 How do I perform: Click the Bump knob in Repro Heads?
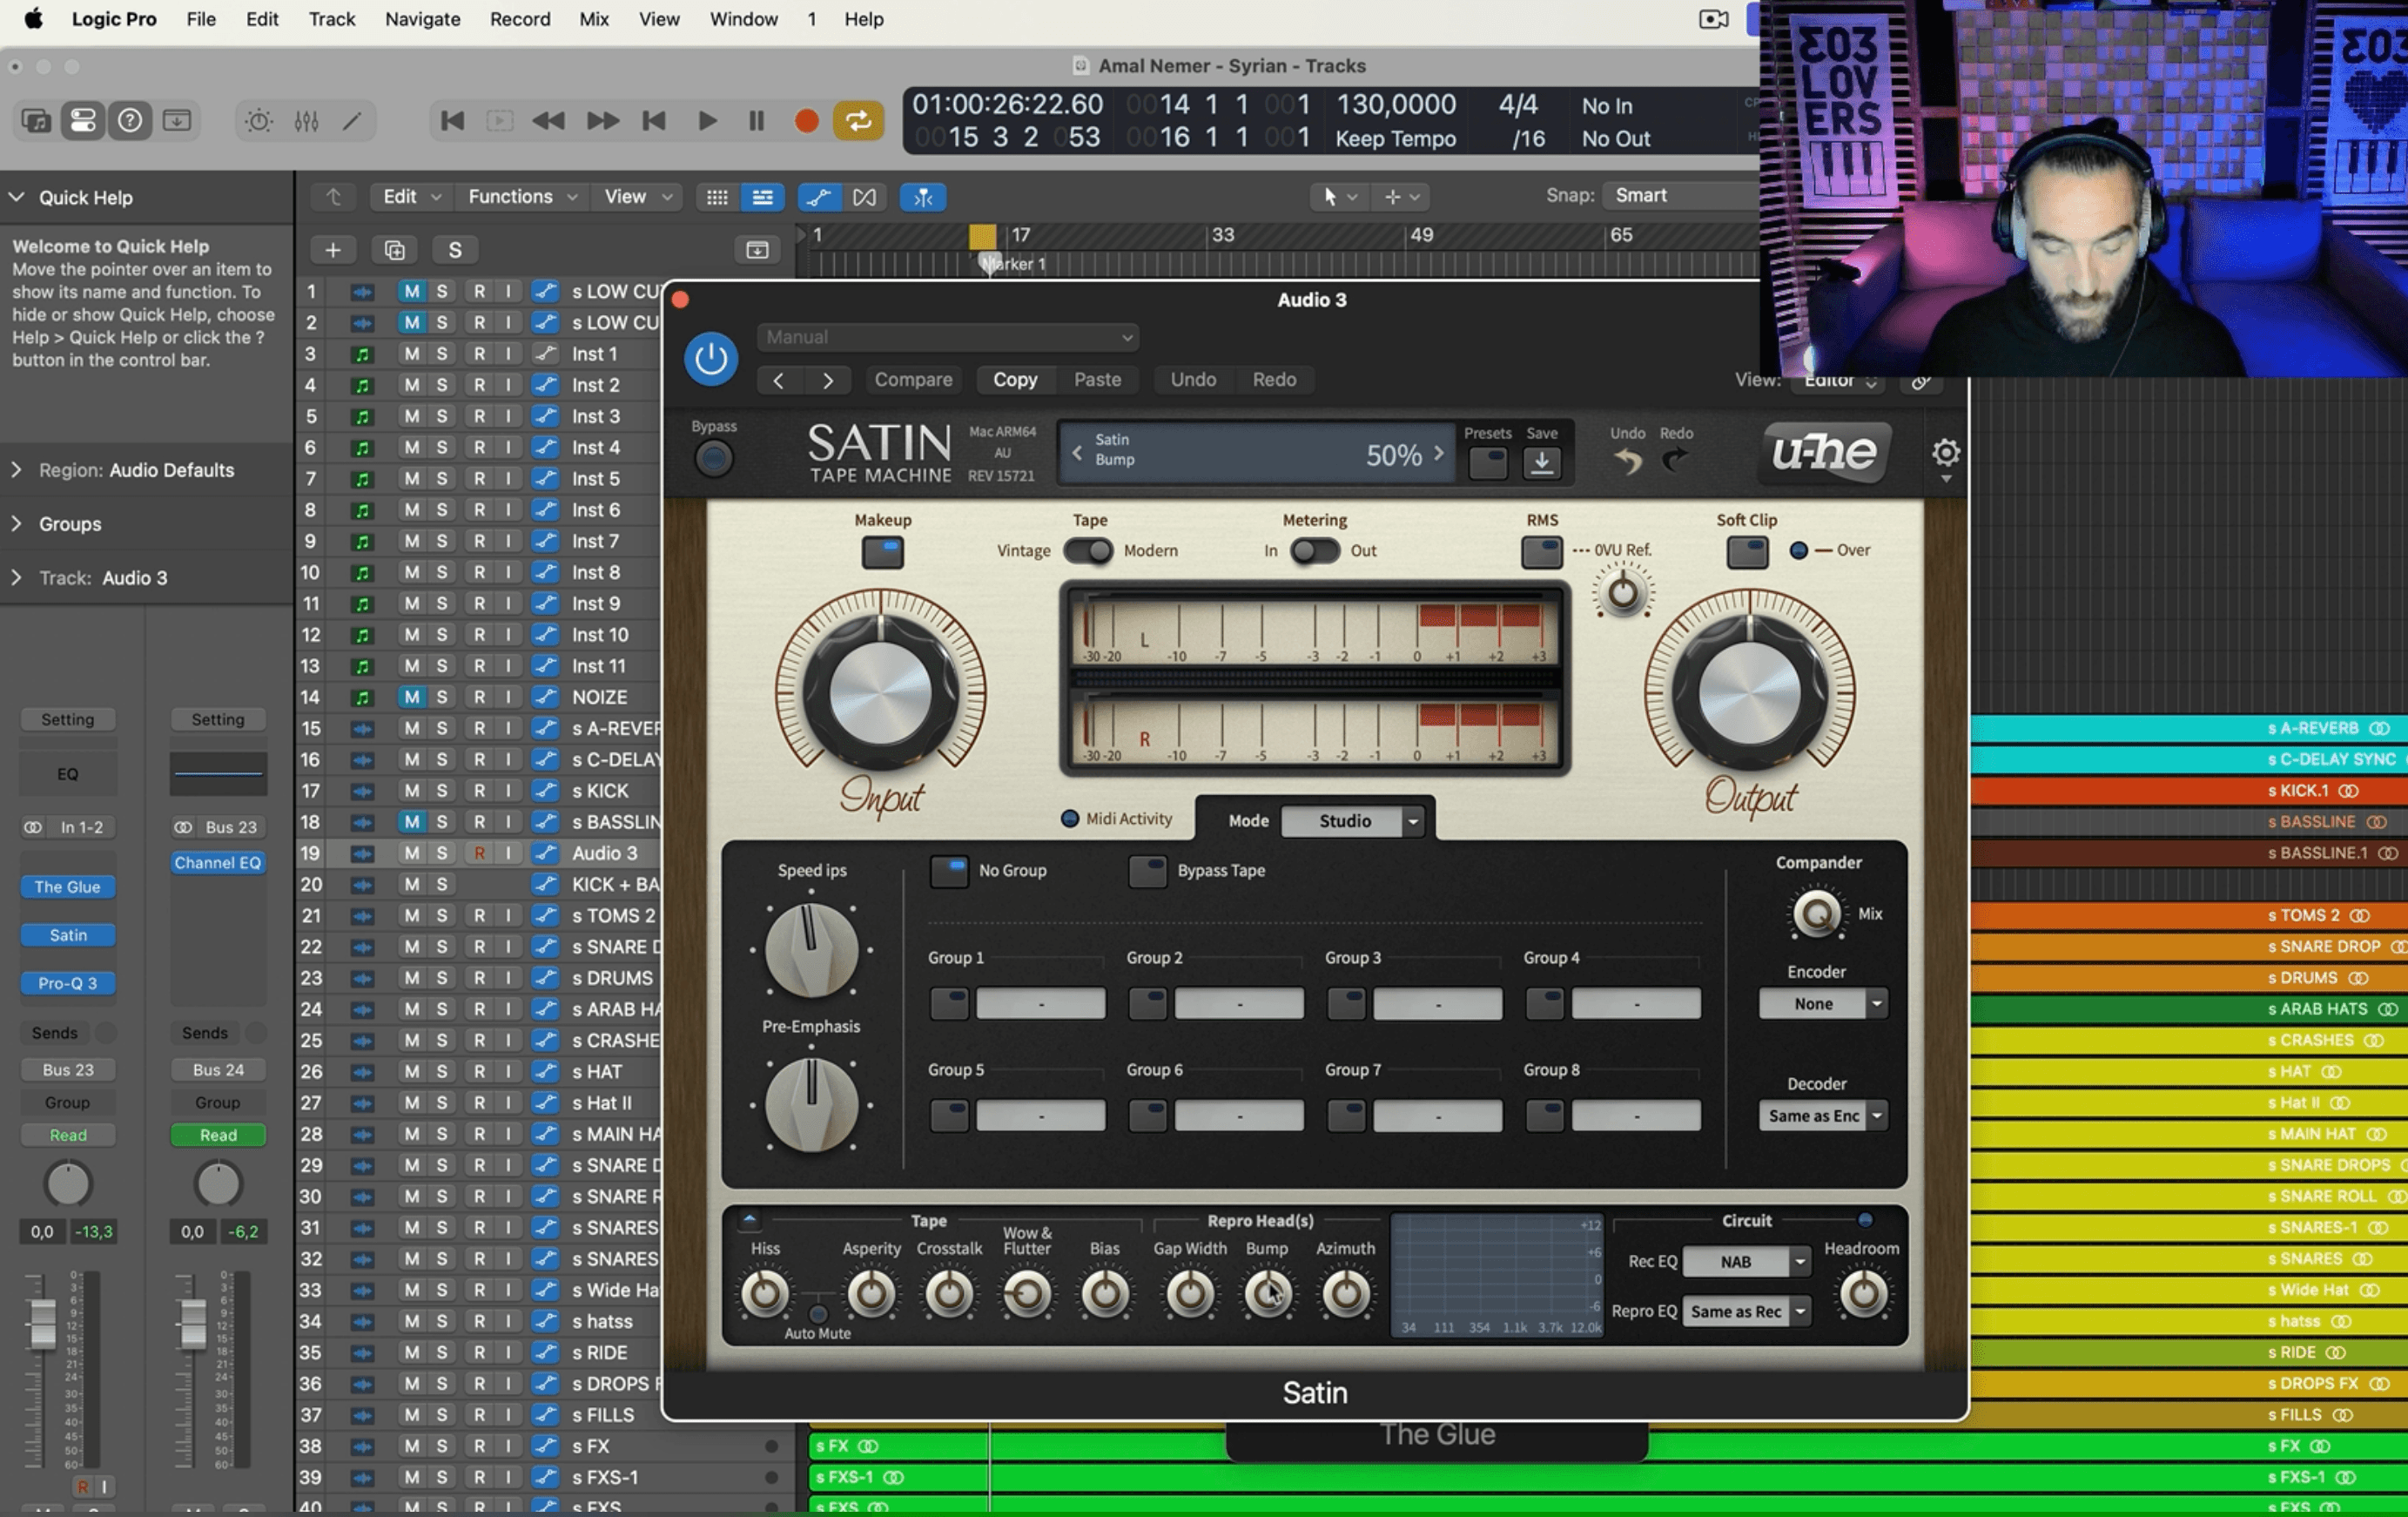[x=1267, y=1295]
